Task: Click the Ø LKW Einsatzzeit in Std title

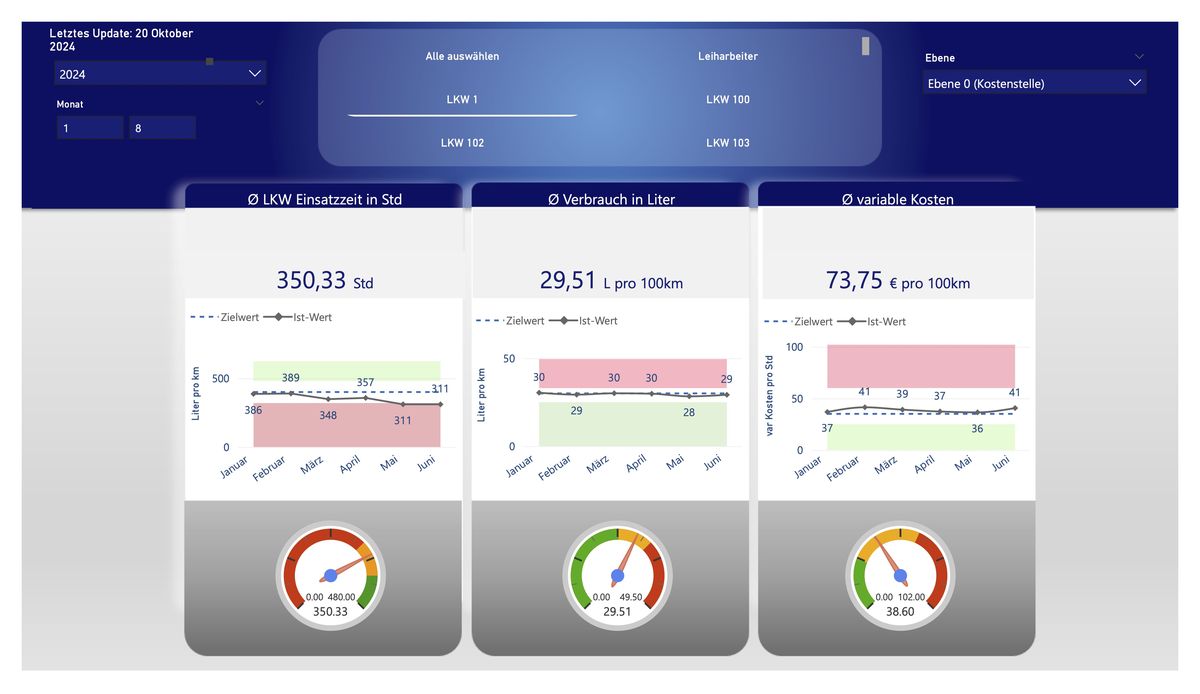Action: tap(324, 199)
